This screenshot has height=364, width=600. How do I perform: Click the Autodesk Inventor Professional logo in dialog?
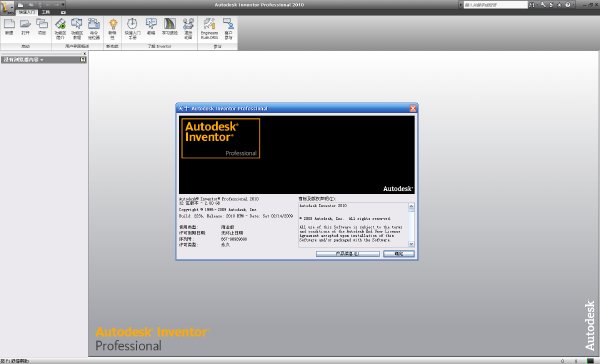point(221,138)
